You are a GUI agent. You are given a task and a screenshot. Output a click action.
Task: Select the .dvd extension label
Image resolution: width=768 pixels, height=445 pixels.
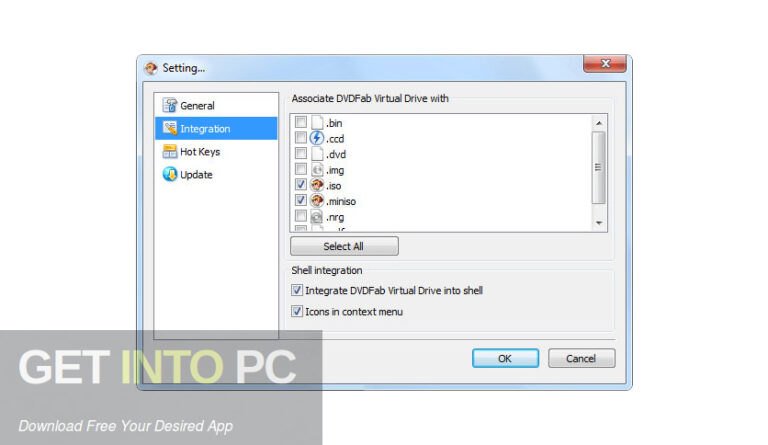pos(336,154)
